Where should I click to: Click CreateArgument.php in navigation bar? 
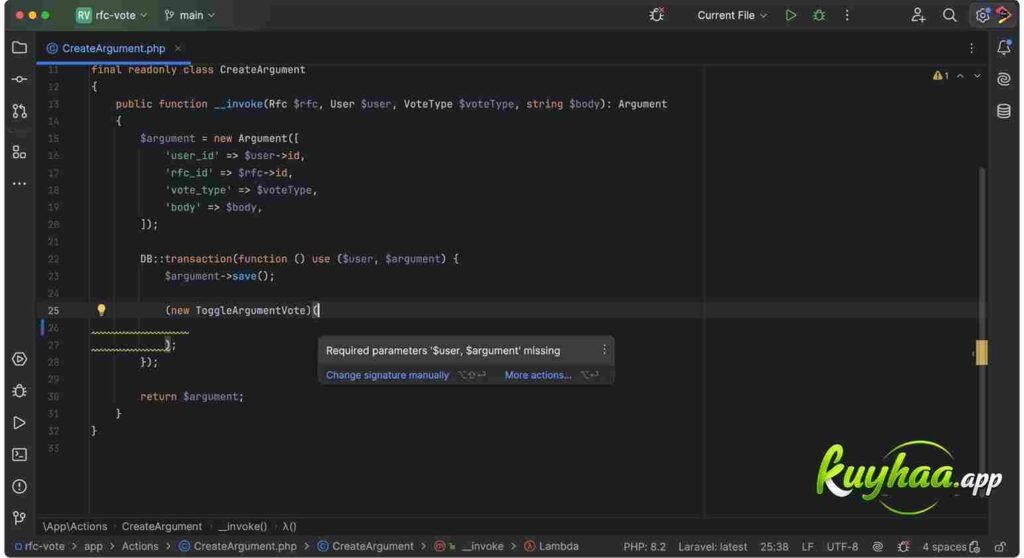point(238,546)
